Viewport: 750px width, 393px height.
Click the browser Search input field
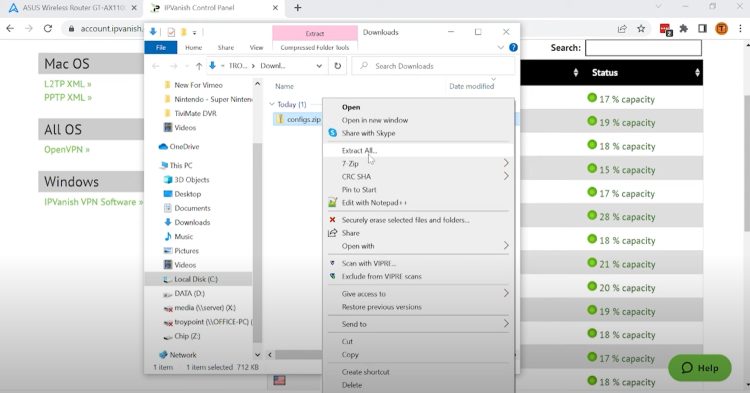(643, 48)
